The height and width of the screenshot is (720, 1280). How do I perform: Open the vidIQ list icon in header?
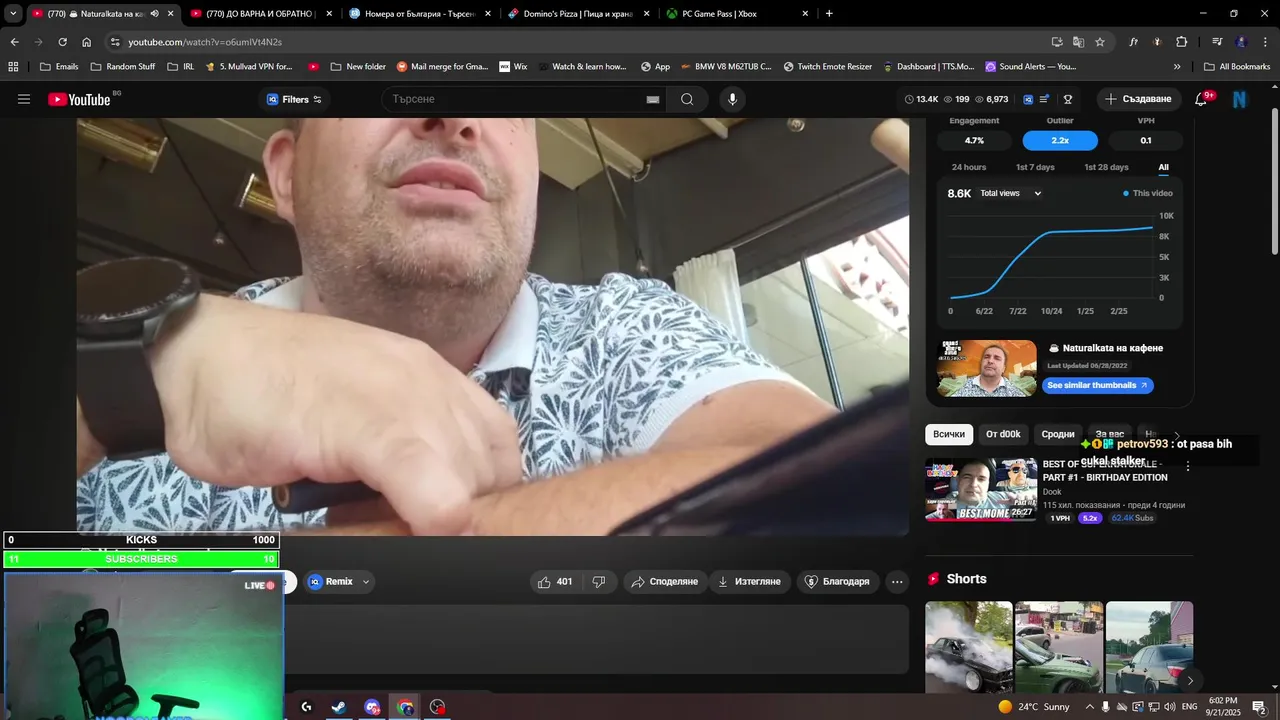1045,99
